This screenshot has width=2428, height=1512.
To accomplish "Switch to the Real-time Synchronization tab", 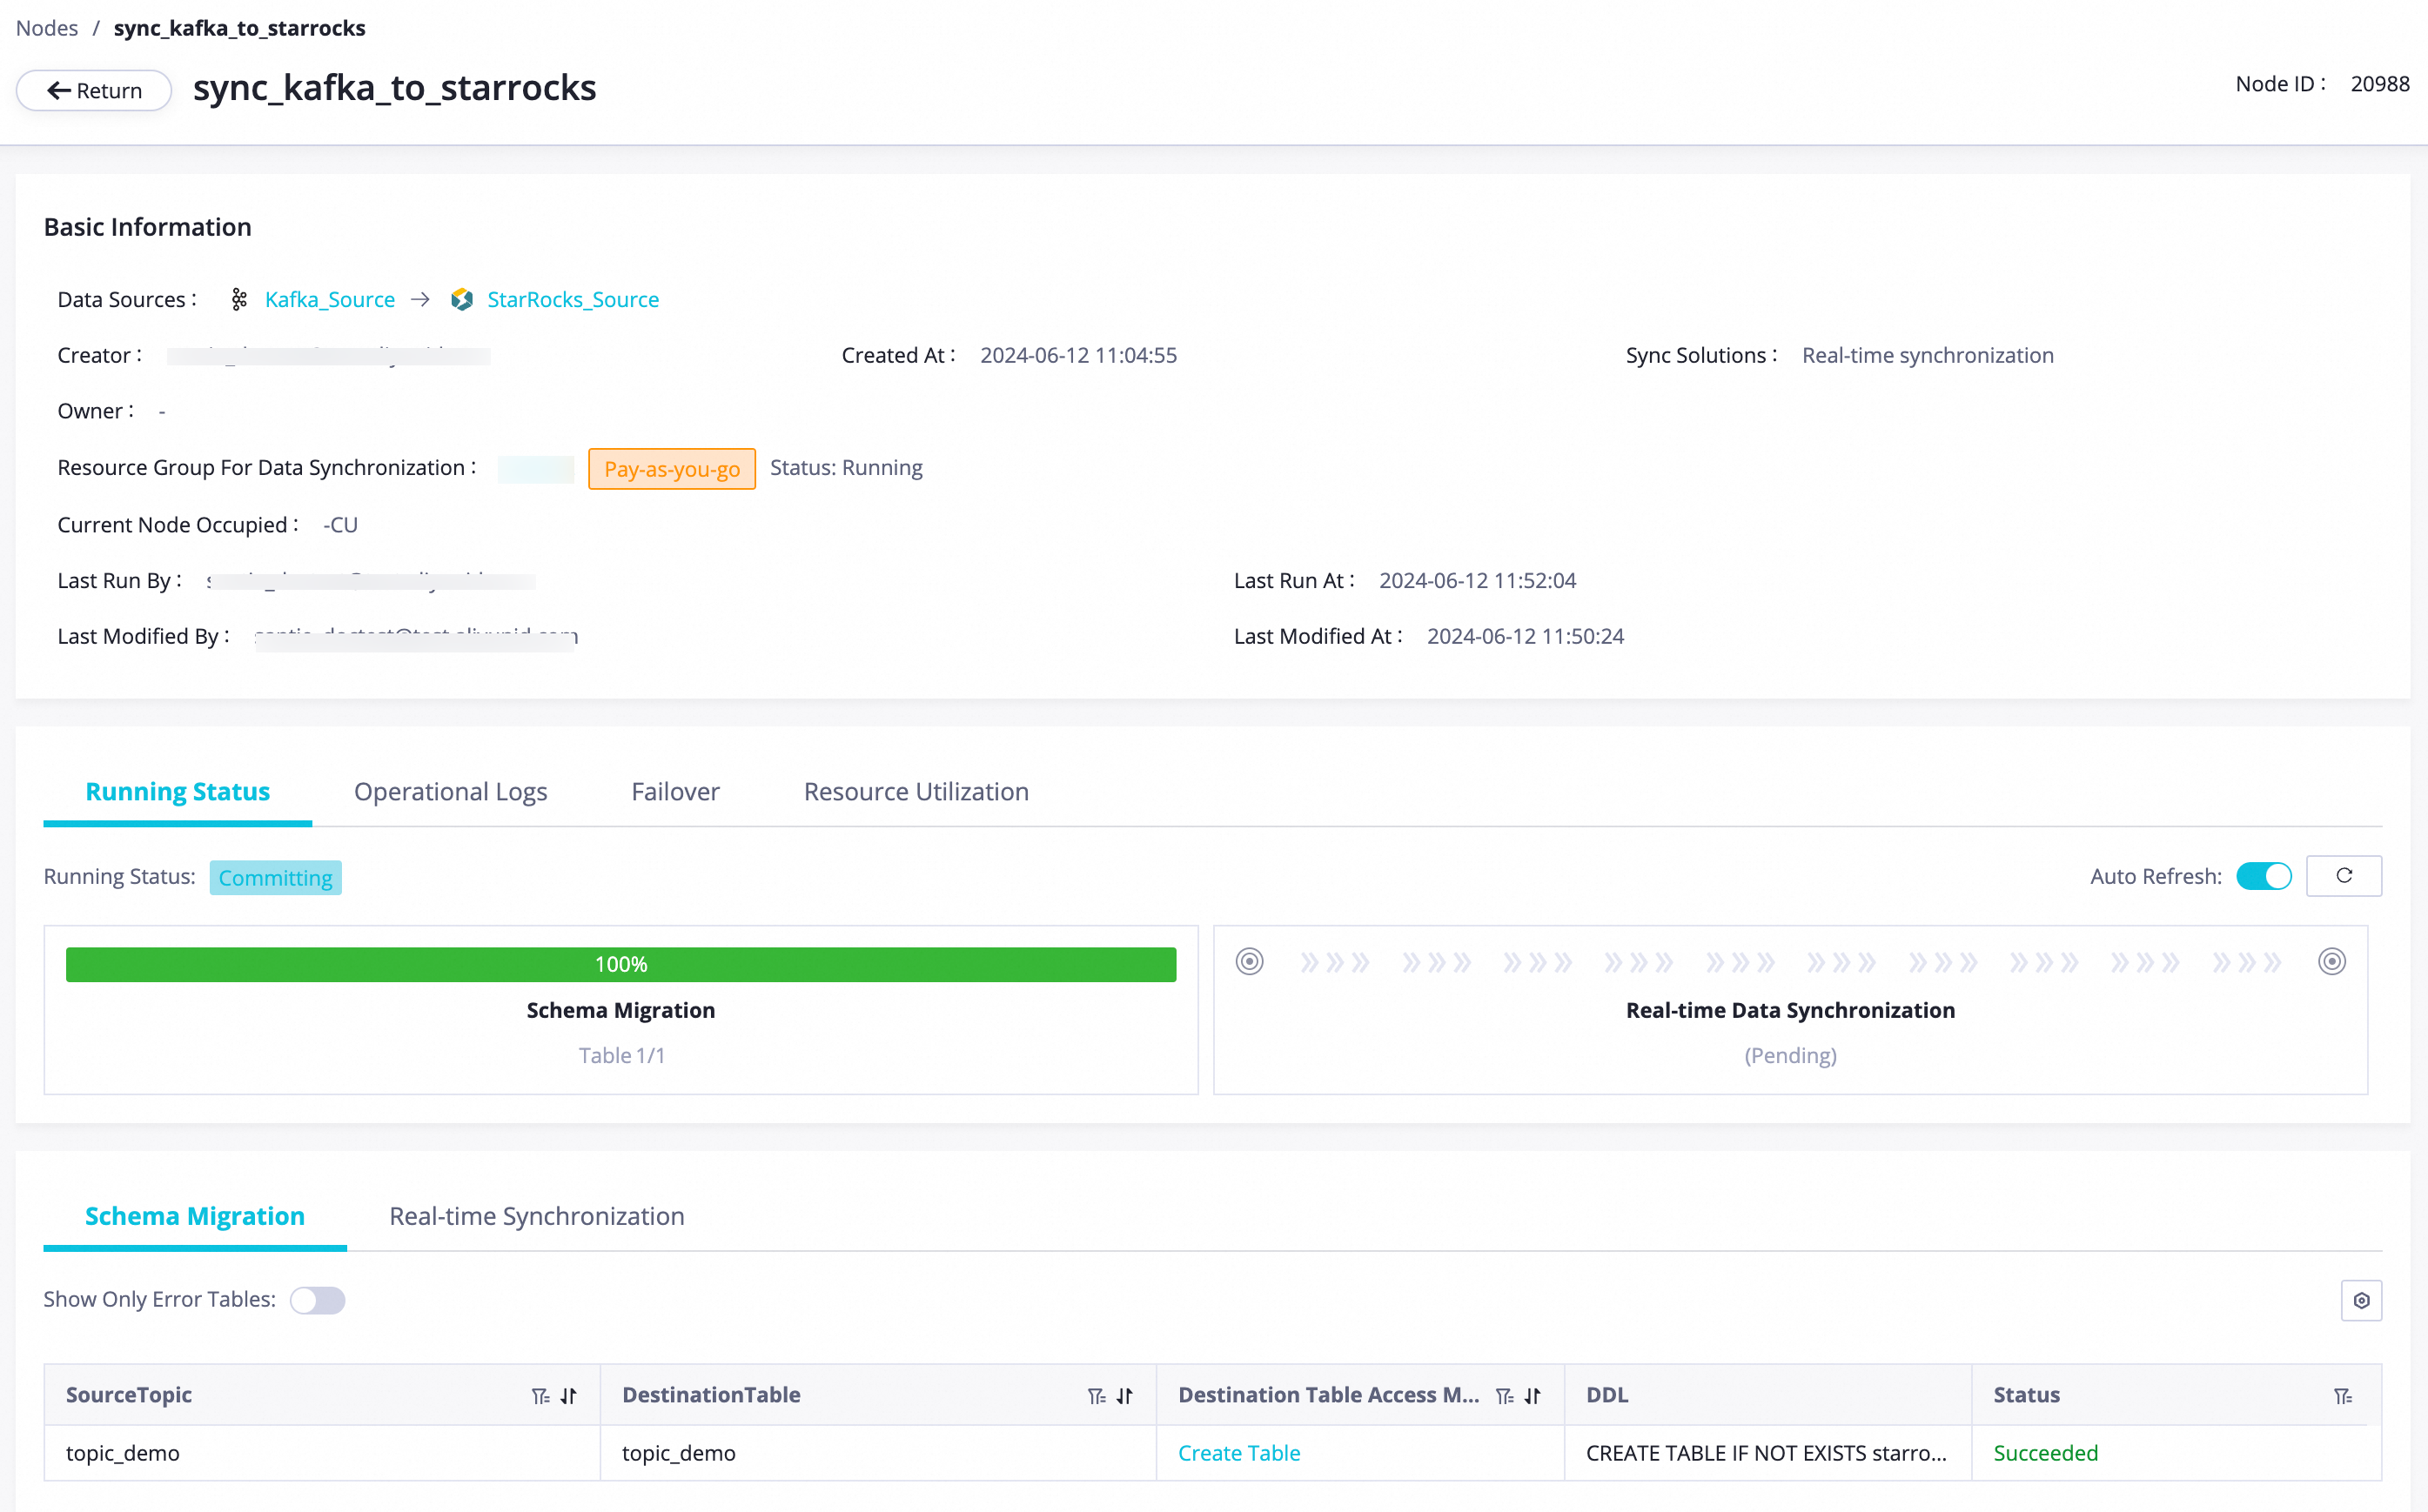I will pos(537,1216).
